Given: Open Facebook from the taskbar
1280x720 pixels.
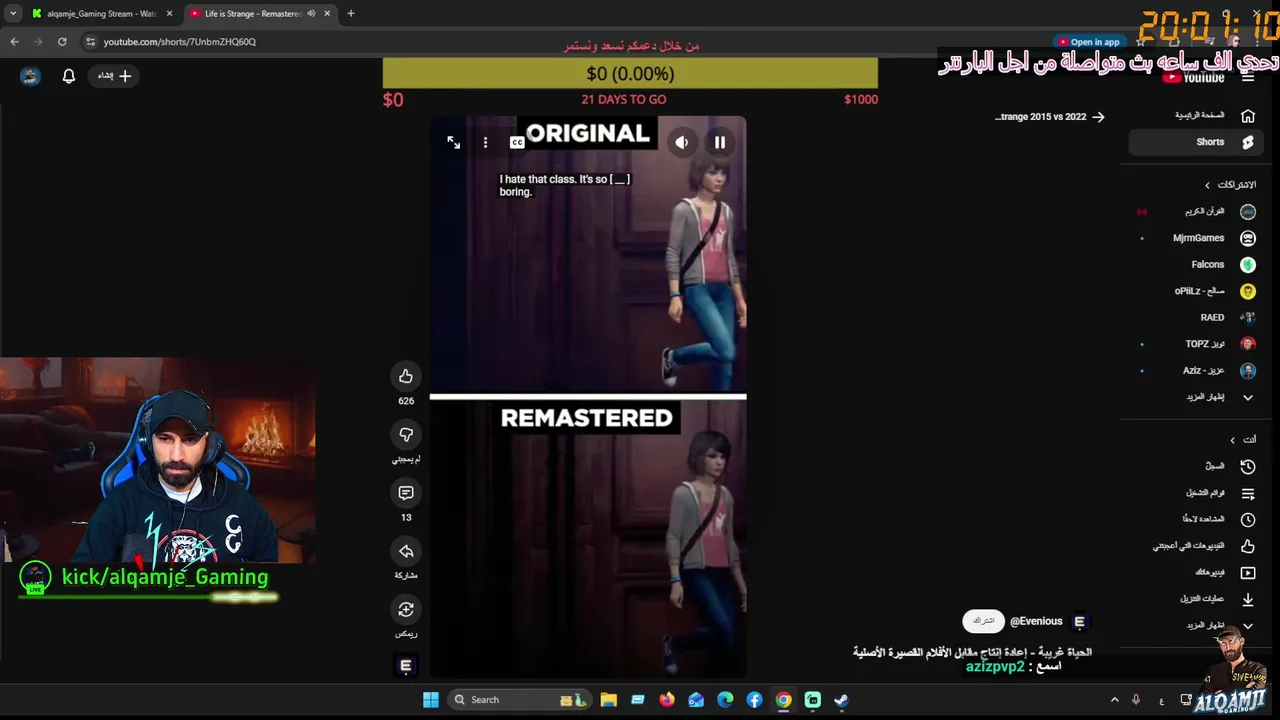Looking at the screenshot, I should tap(754, 700).
